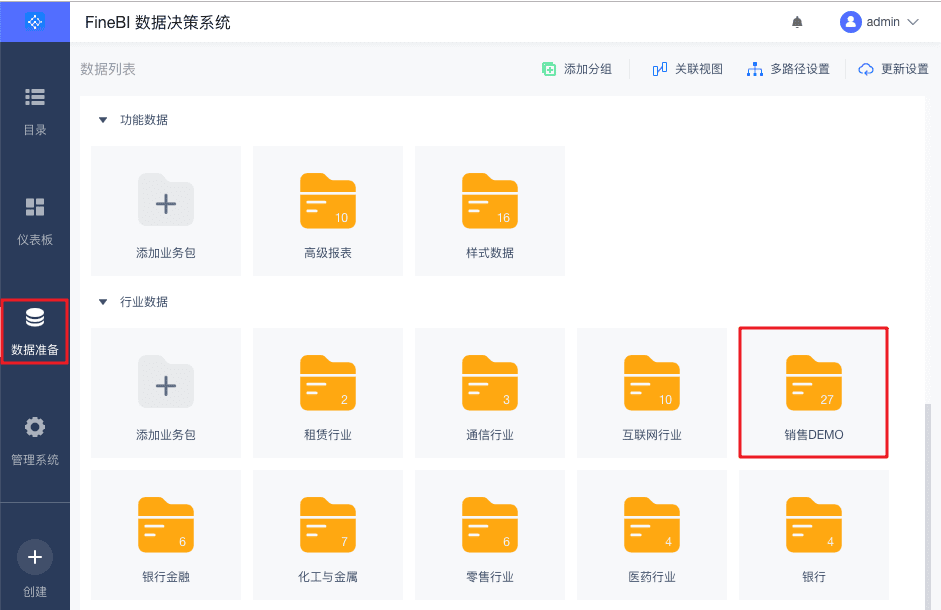Open 关联视图 text link
The image size is (941, 610).
click(699, 69)
